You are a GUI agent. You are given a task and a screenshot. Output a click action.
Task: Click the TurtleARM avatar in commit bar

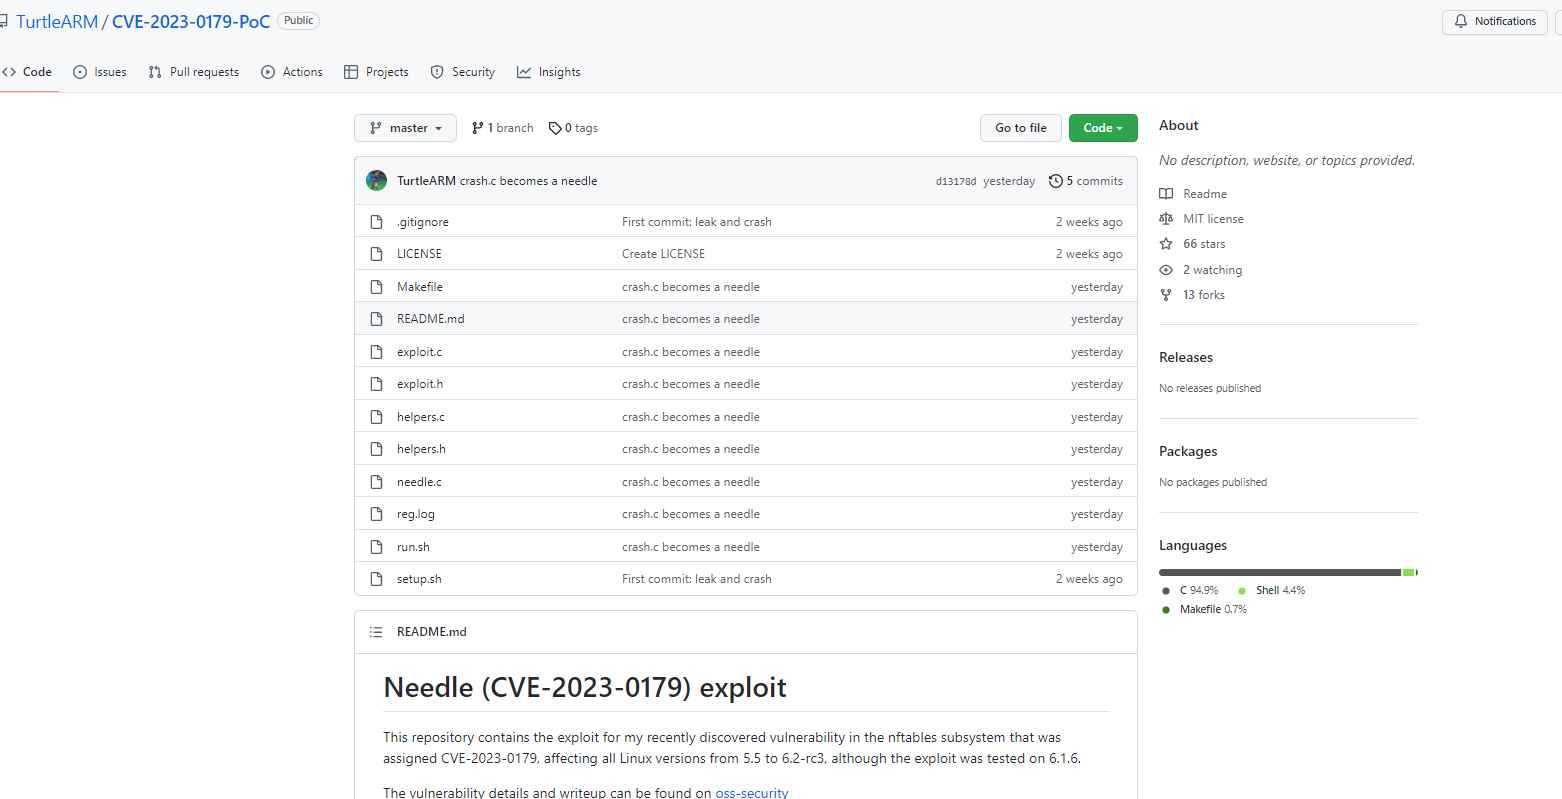point(377,181)
